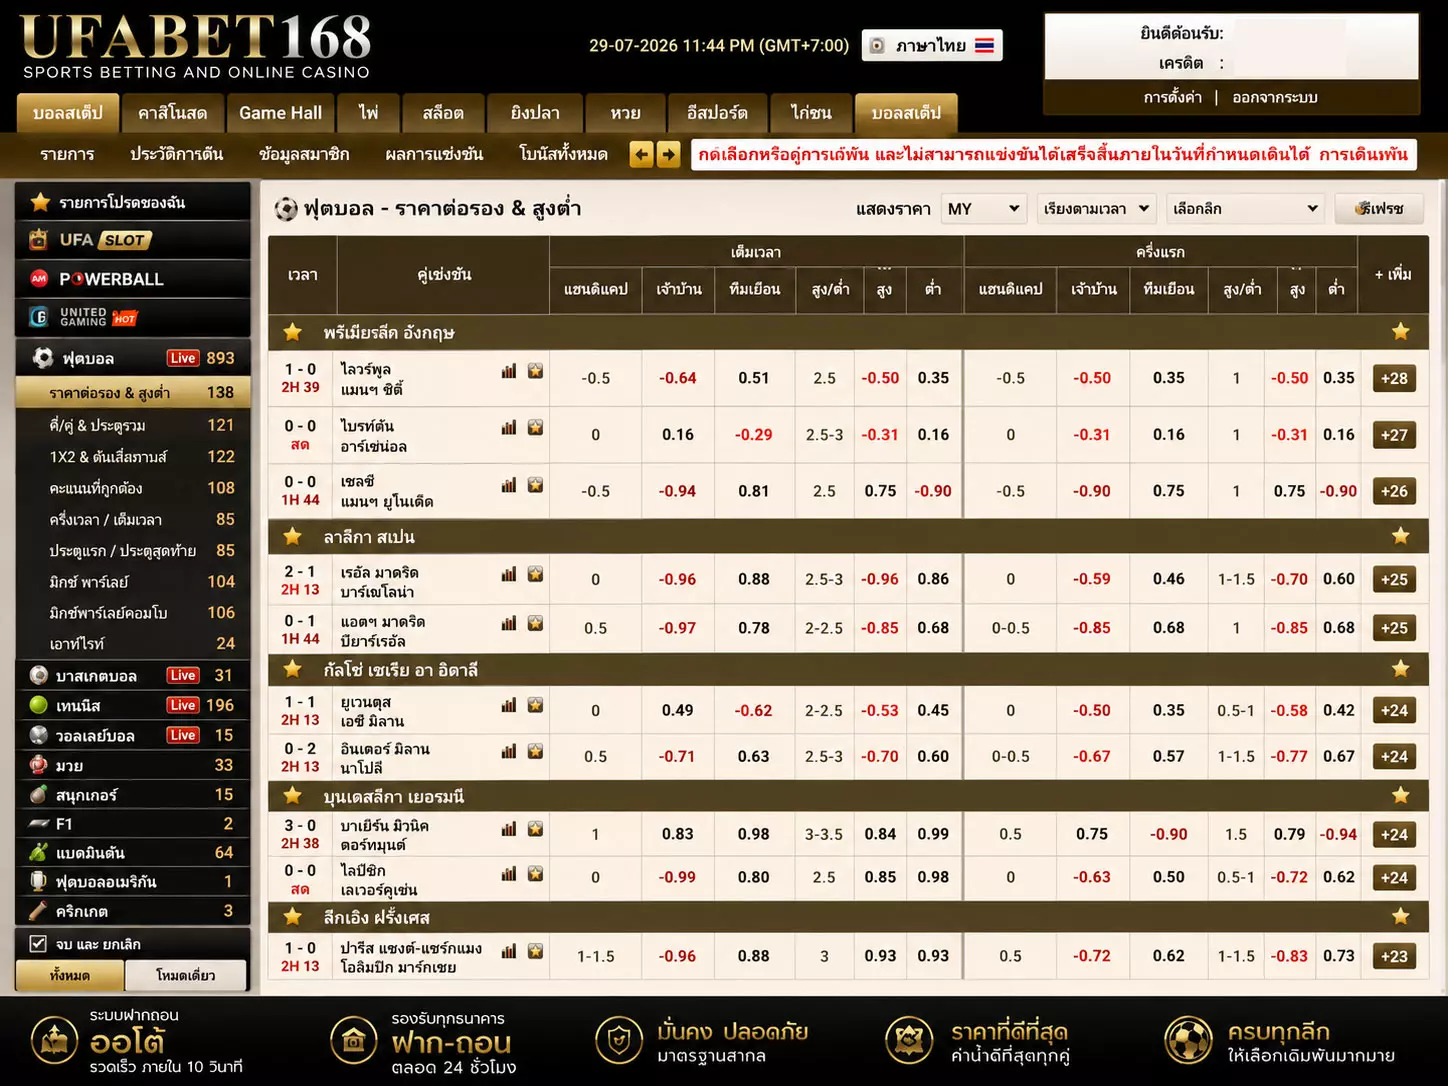Open statistics chart for เรอัล มาดริด match
The image size is (1448, 1086).
509,574
